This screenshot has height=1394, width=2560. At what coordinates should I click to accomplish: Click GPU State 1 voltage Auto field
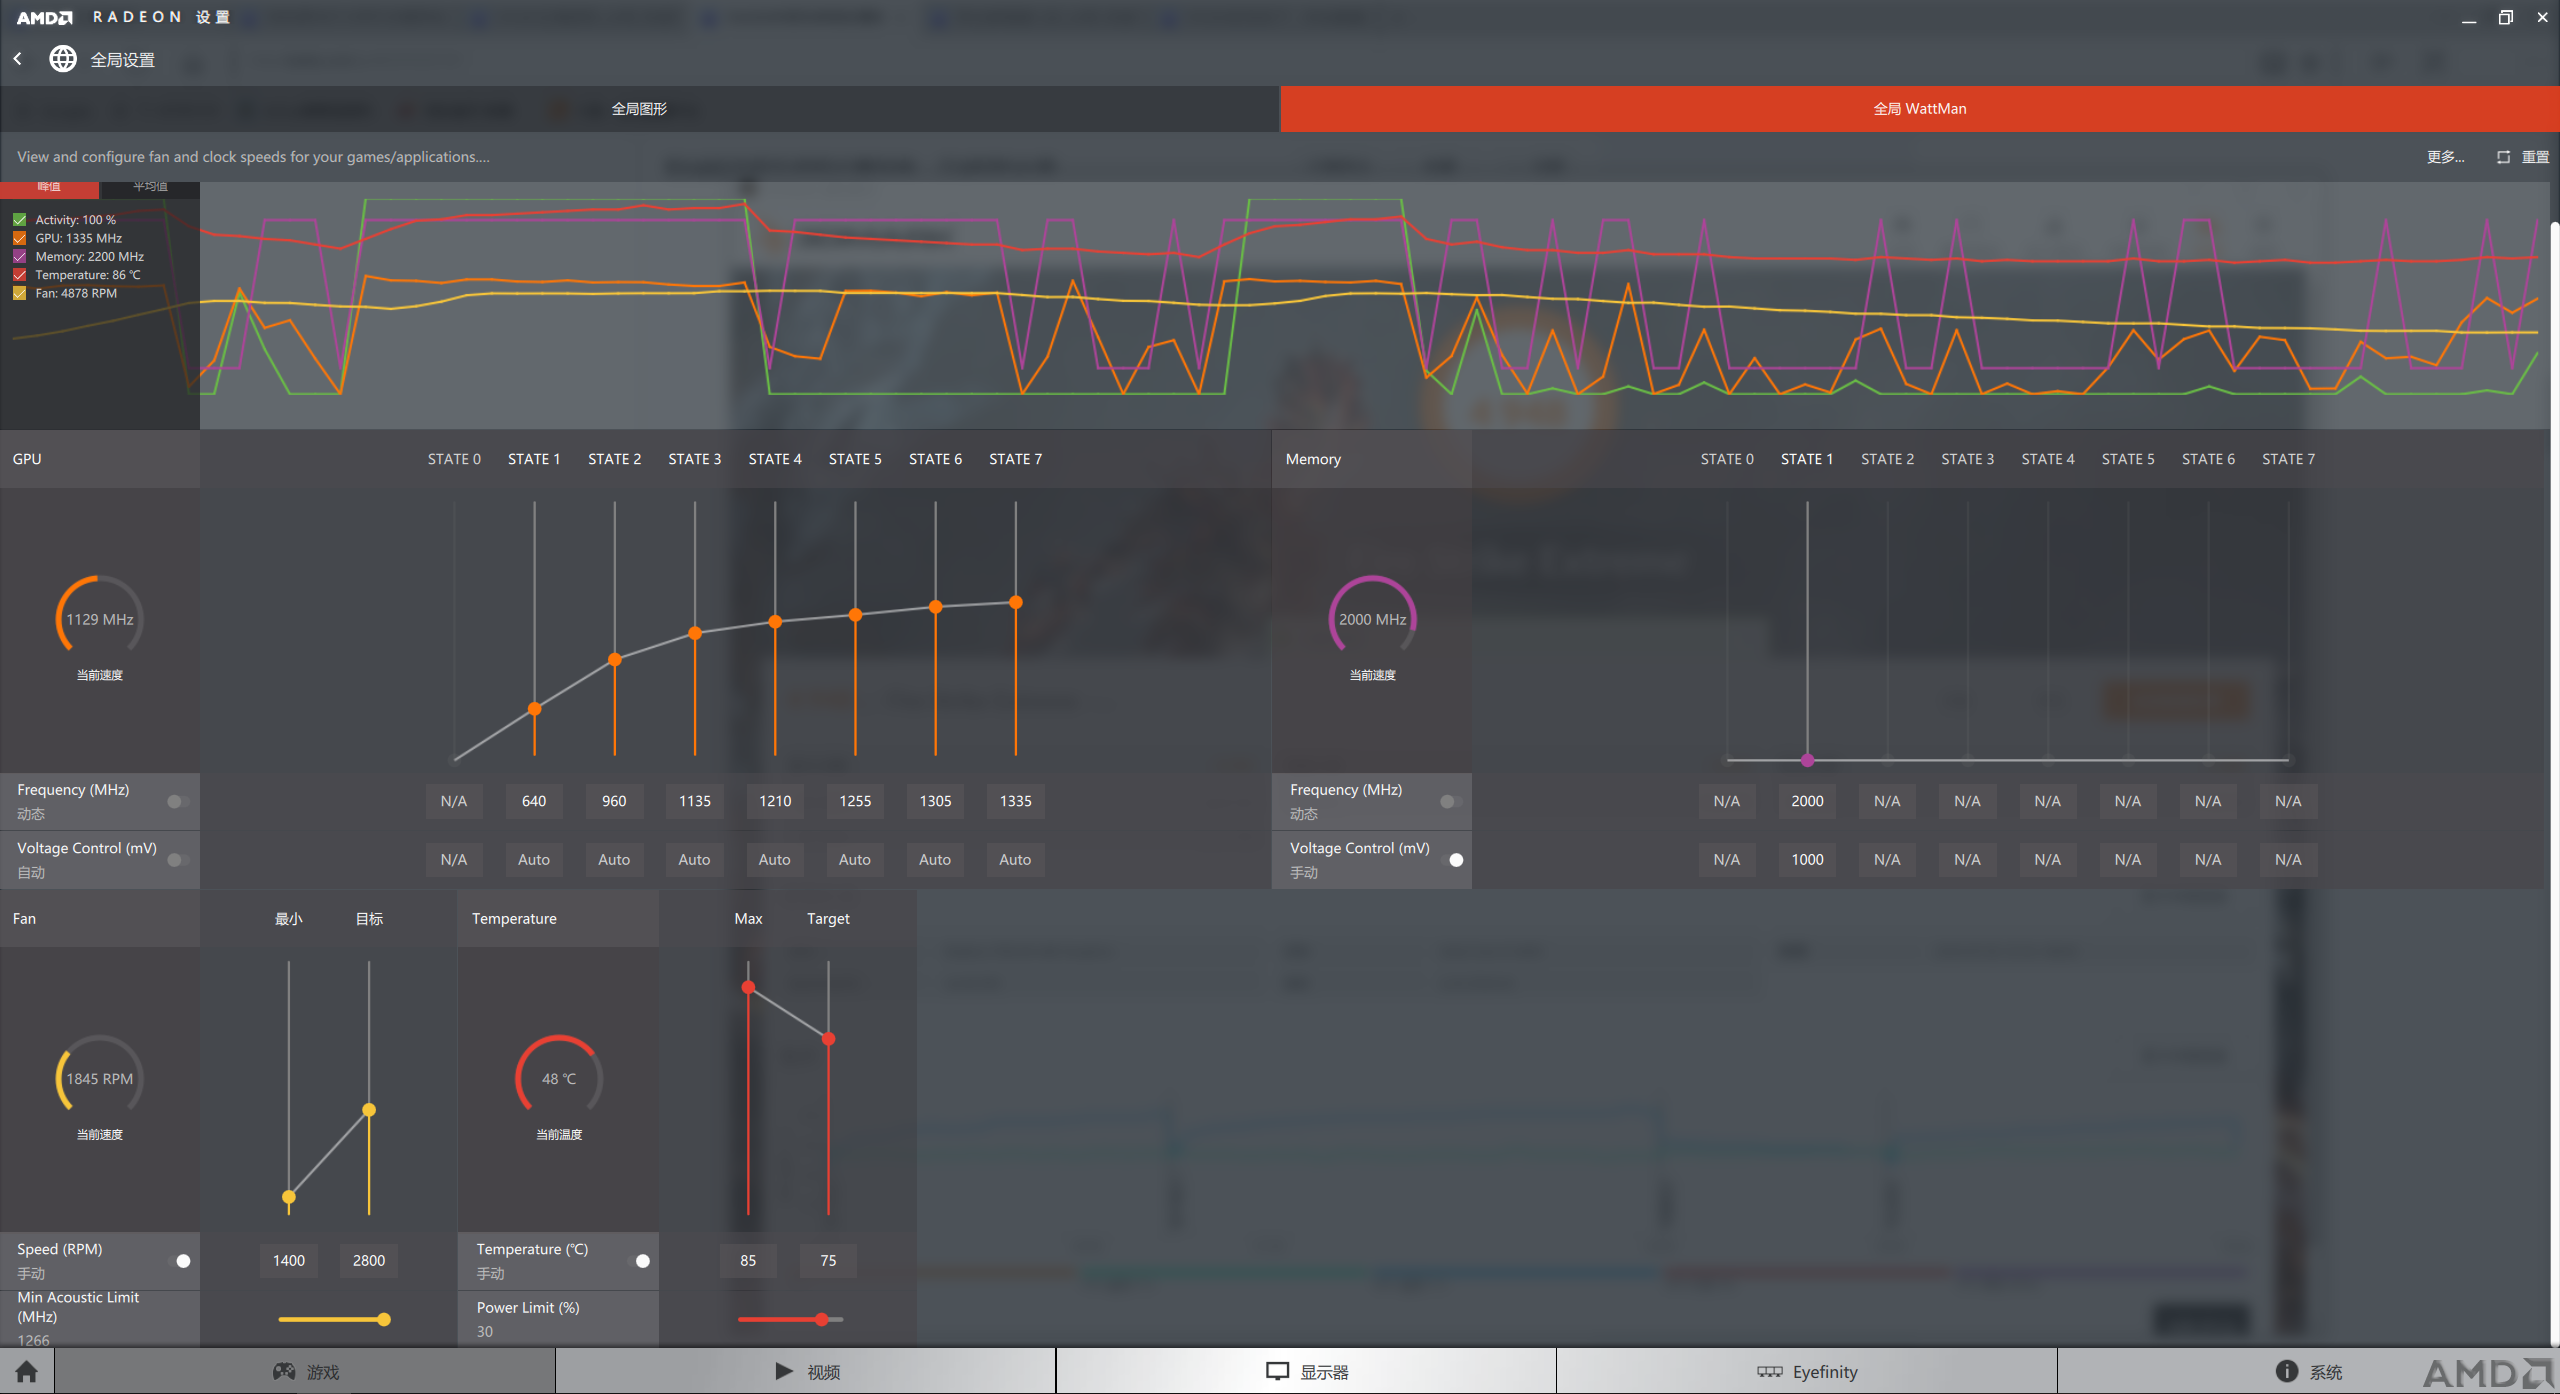pos(534,859)
